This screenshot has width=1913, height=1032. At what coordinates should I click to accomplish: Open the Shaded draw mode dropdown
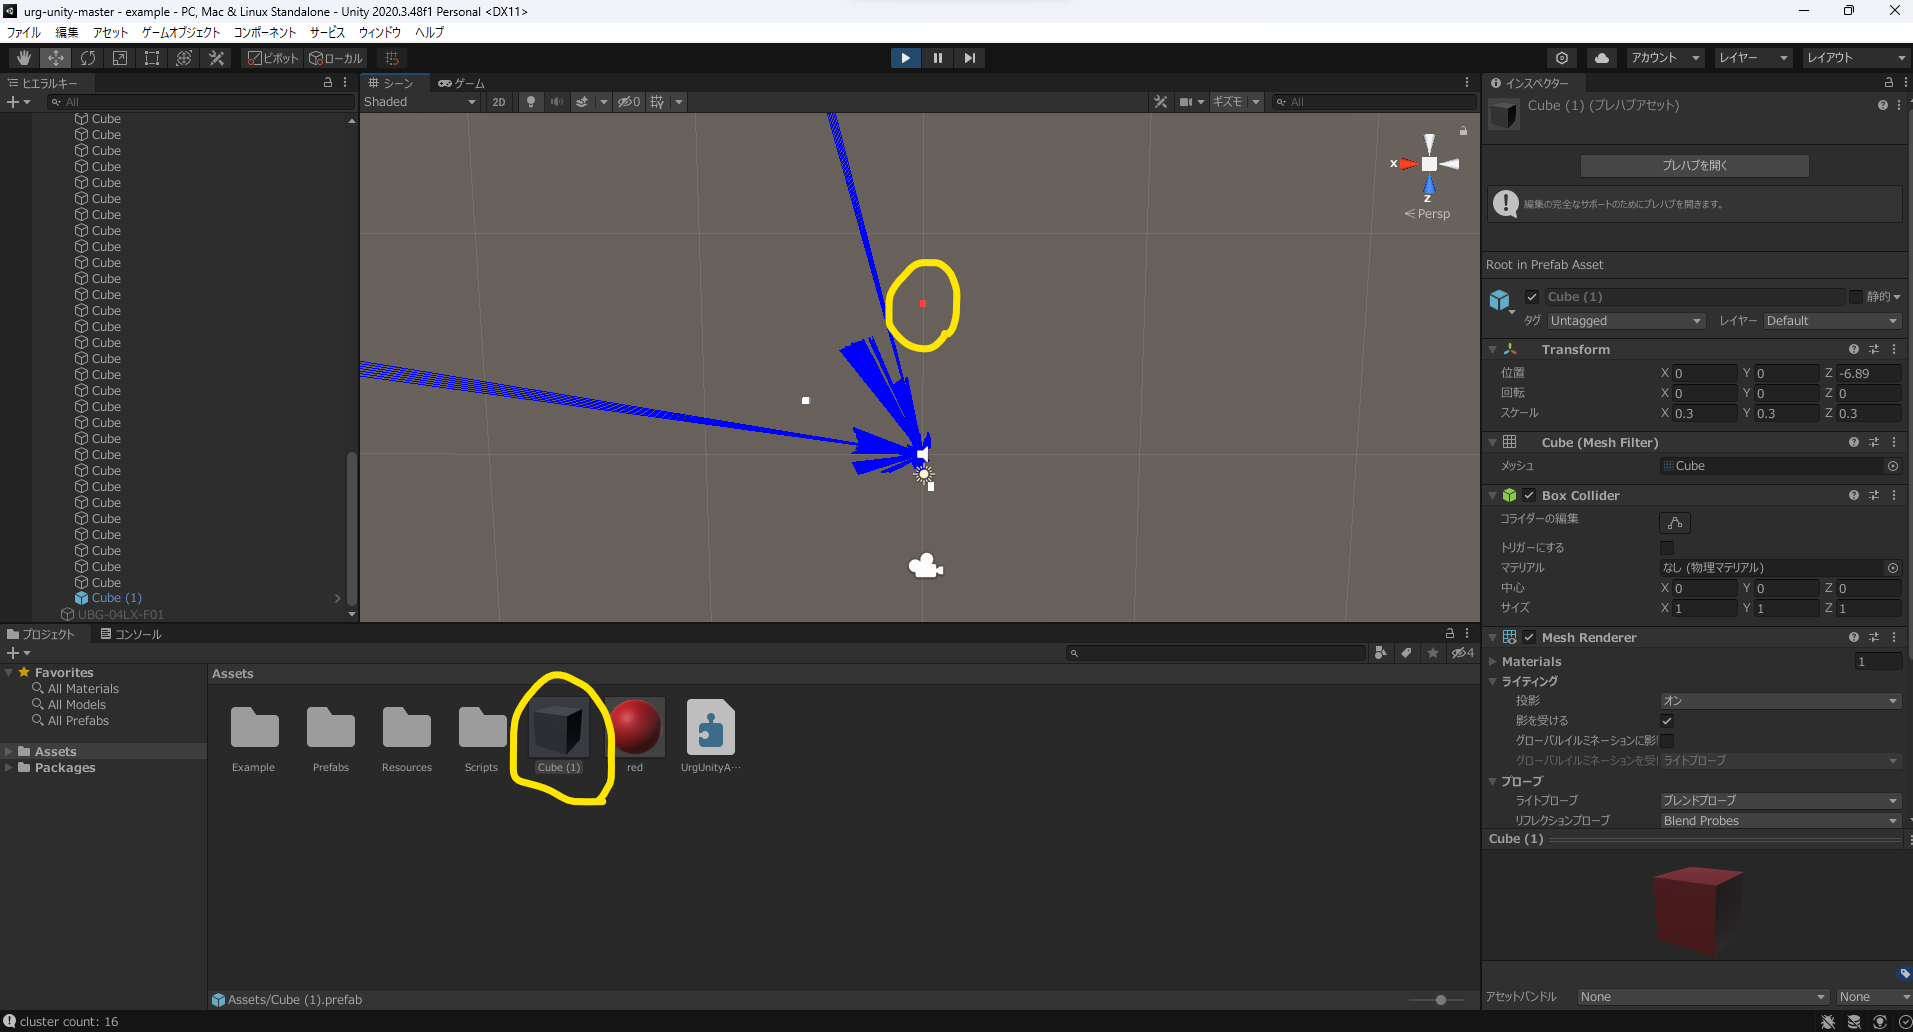pos(420,101)
